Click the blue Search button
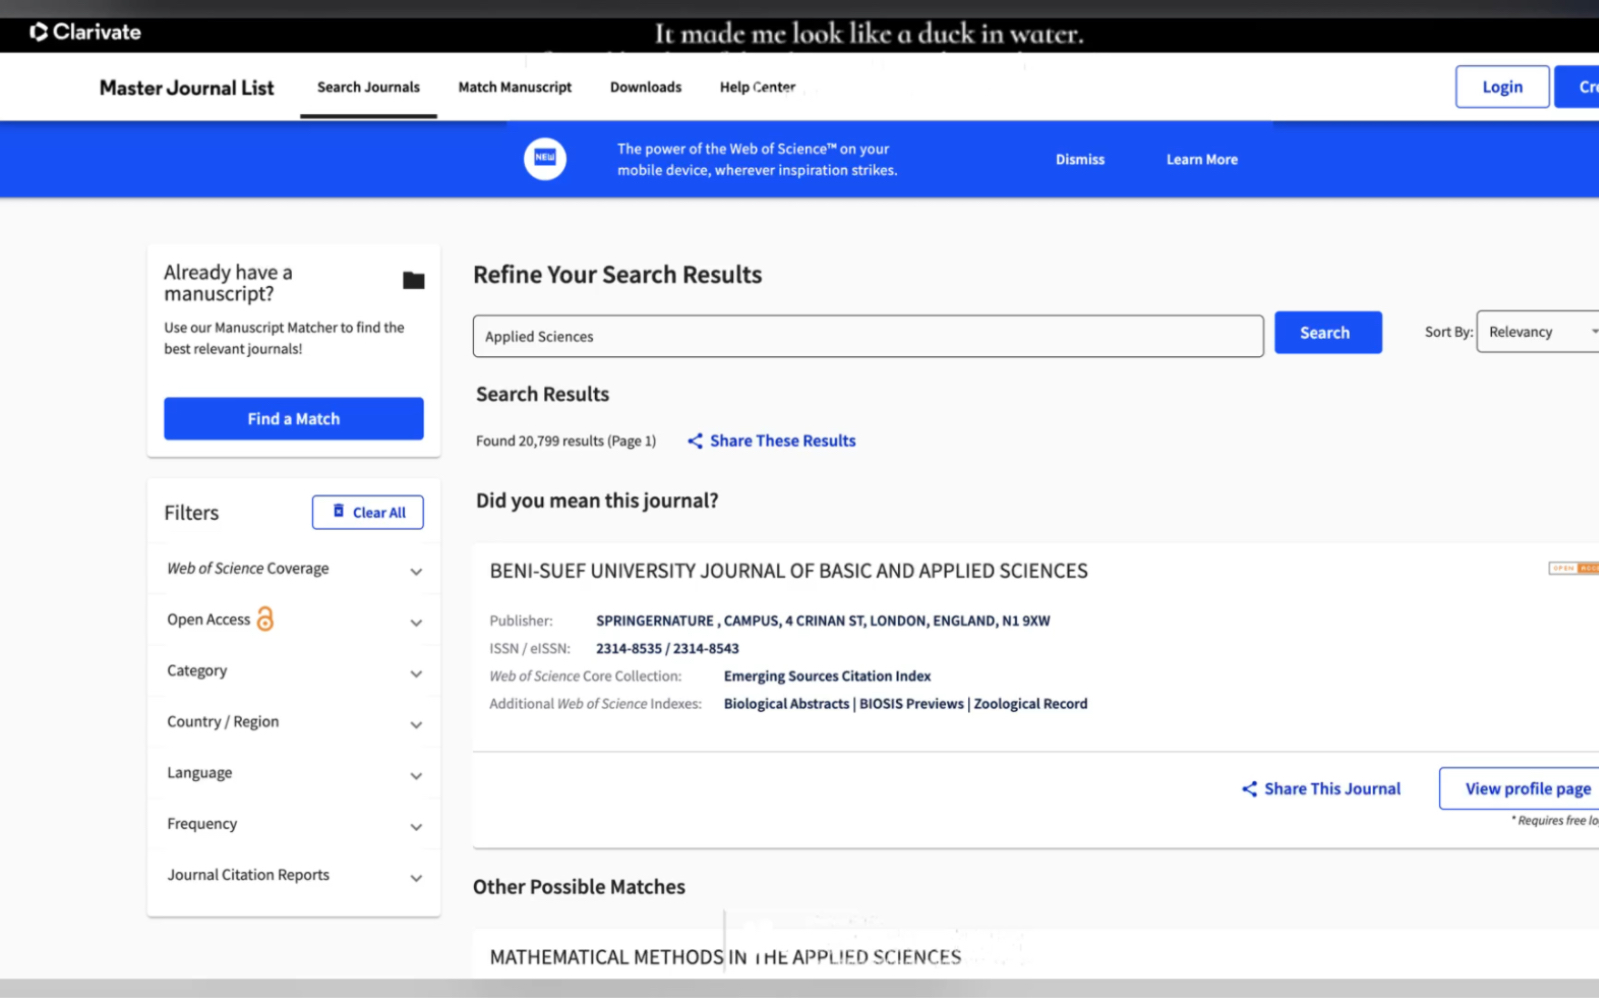This screenshot has width=1599, height=999. [x=1328, y=333]
